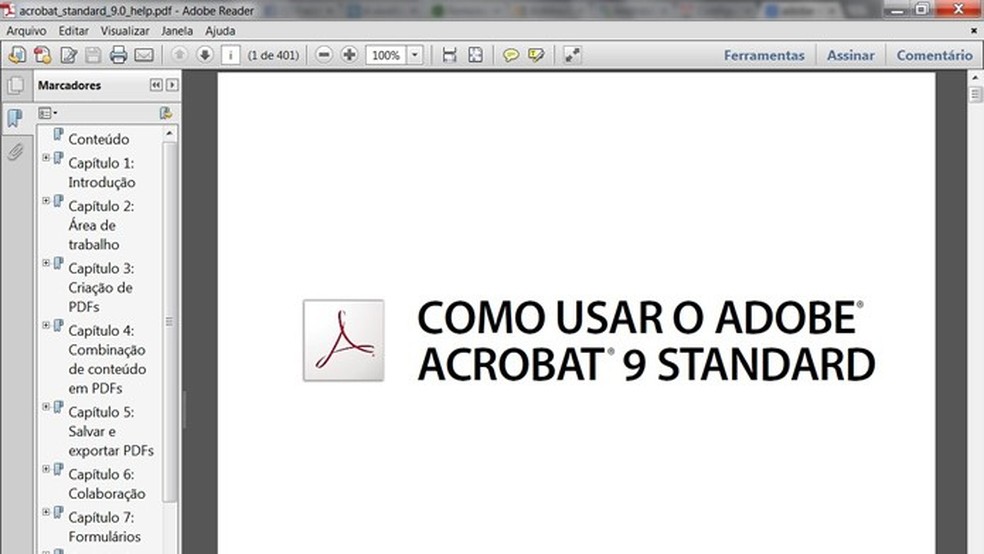
Task: Open the zoom level dropdown arrow
Action: (414, 55)
